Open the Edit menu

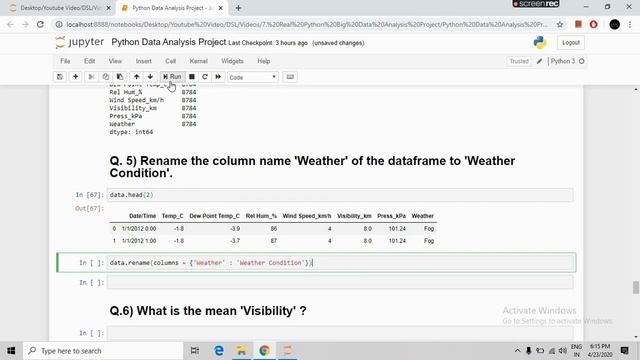click(89, 61)
